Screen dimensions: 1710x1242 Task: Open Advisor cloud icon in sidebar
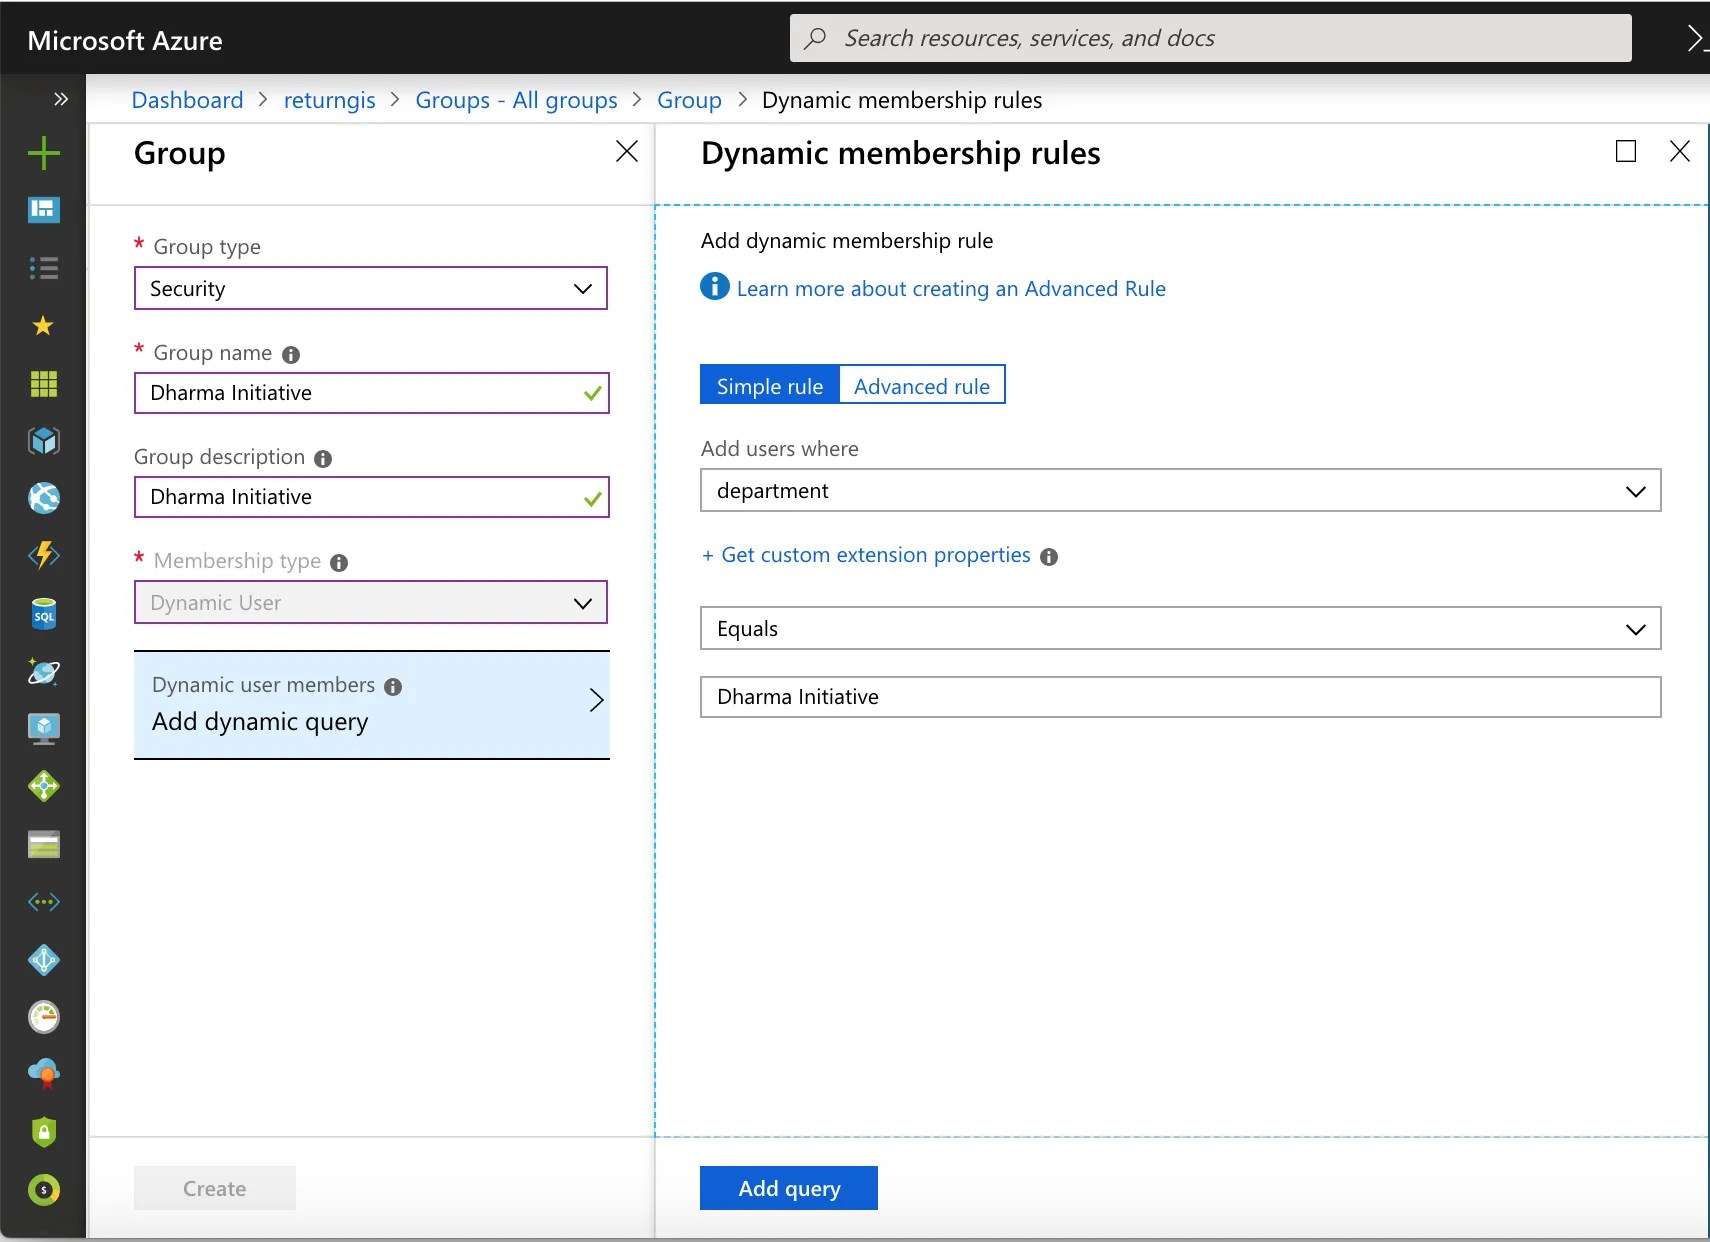[44, 1074]
